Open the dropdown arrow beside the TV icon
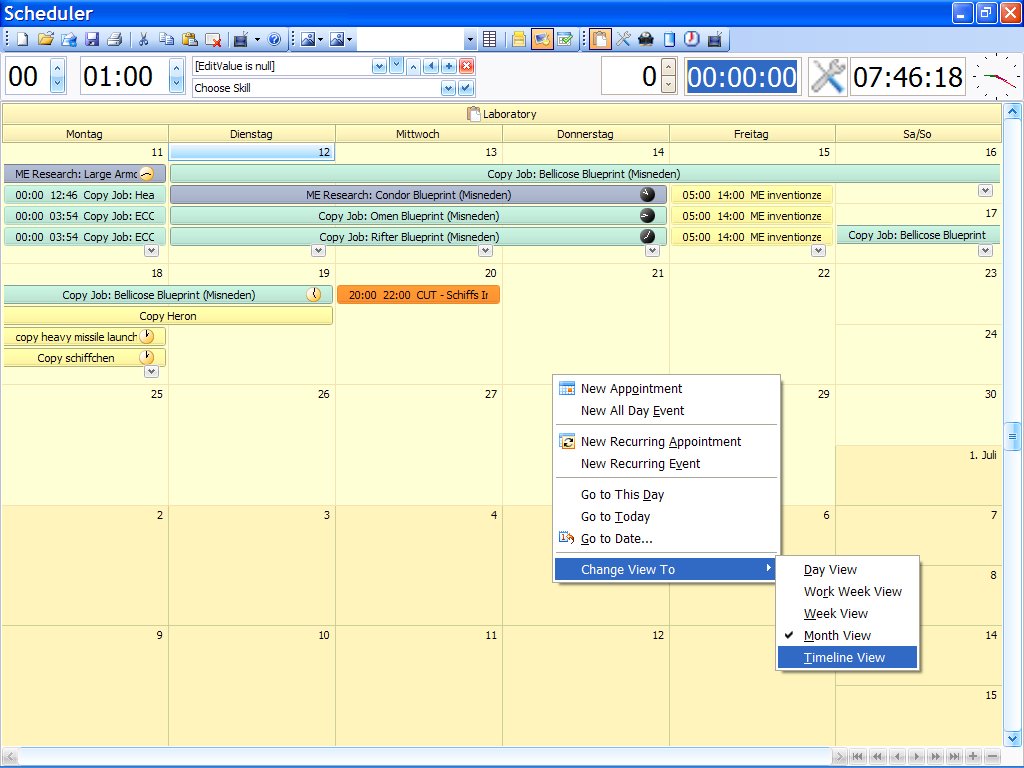1024x768 pixels. coord(257,40)
